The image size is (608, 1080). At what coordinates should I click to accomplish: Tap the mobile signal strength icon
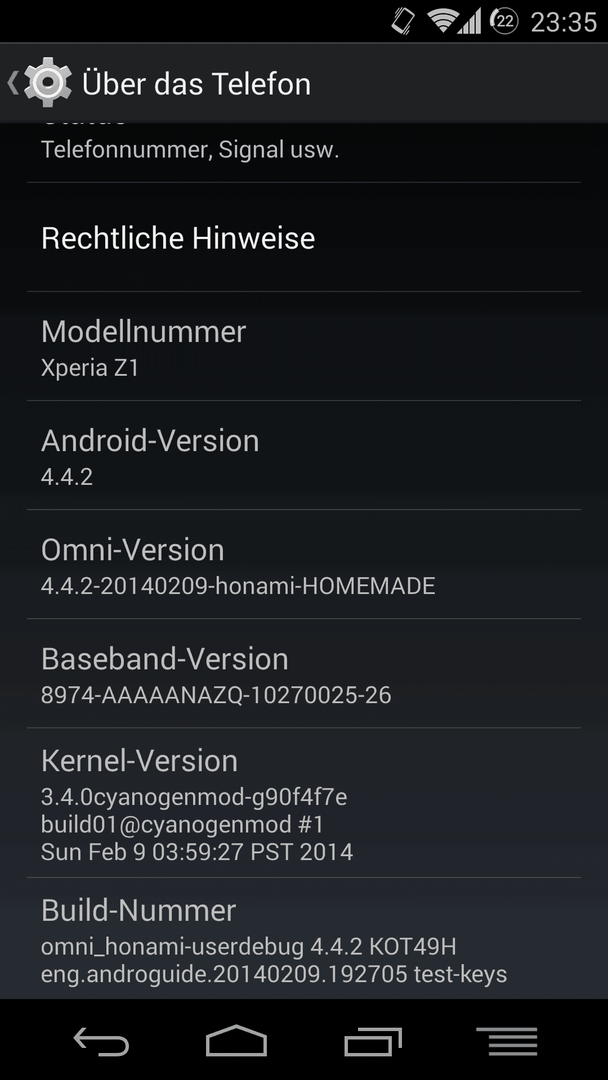pyautogui.click(x=469, y=21)
